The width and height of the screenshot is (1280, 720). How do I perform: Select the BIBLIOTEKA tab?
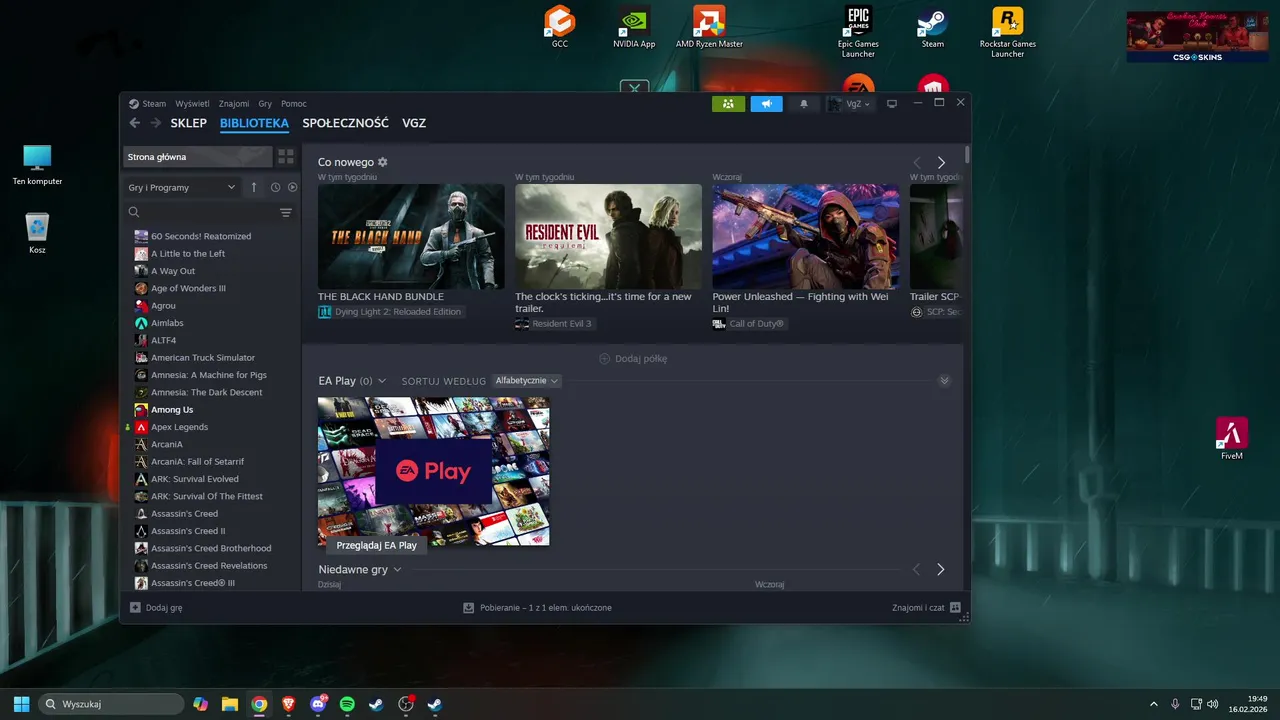point(254,123)
